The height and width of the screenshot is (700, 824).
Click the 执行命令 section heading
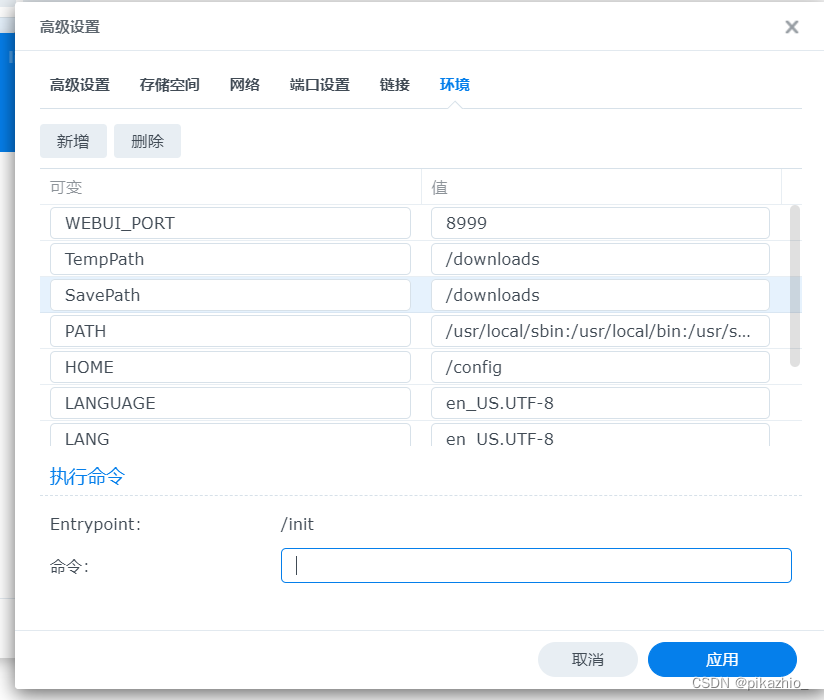(x=87, y=476)
